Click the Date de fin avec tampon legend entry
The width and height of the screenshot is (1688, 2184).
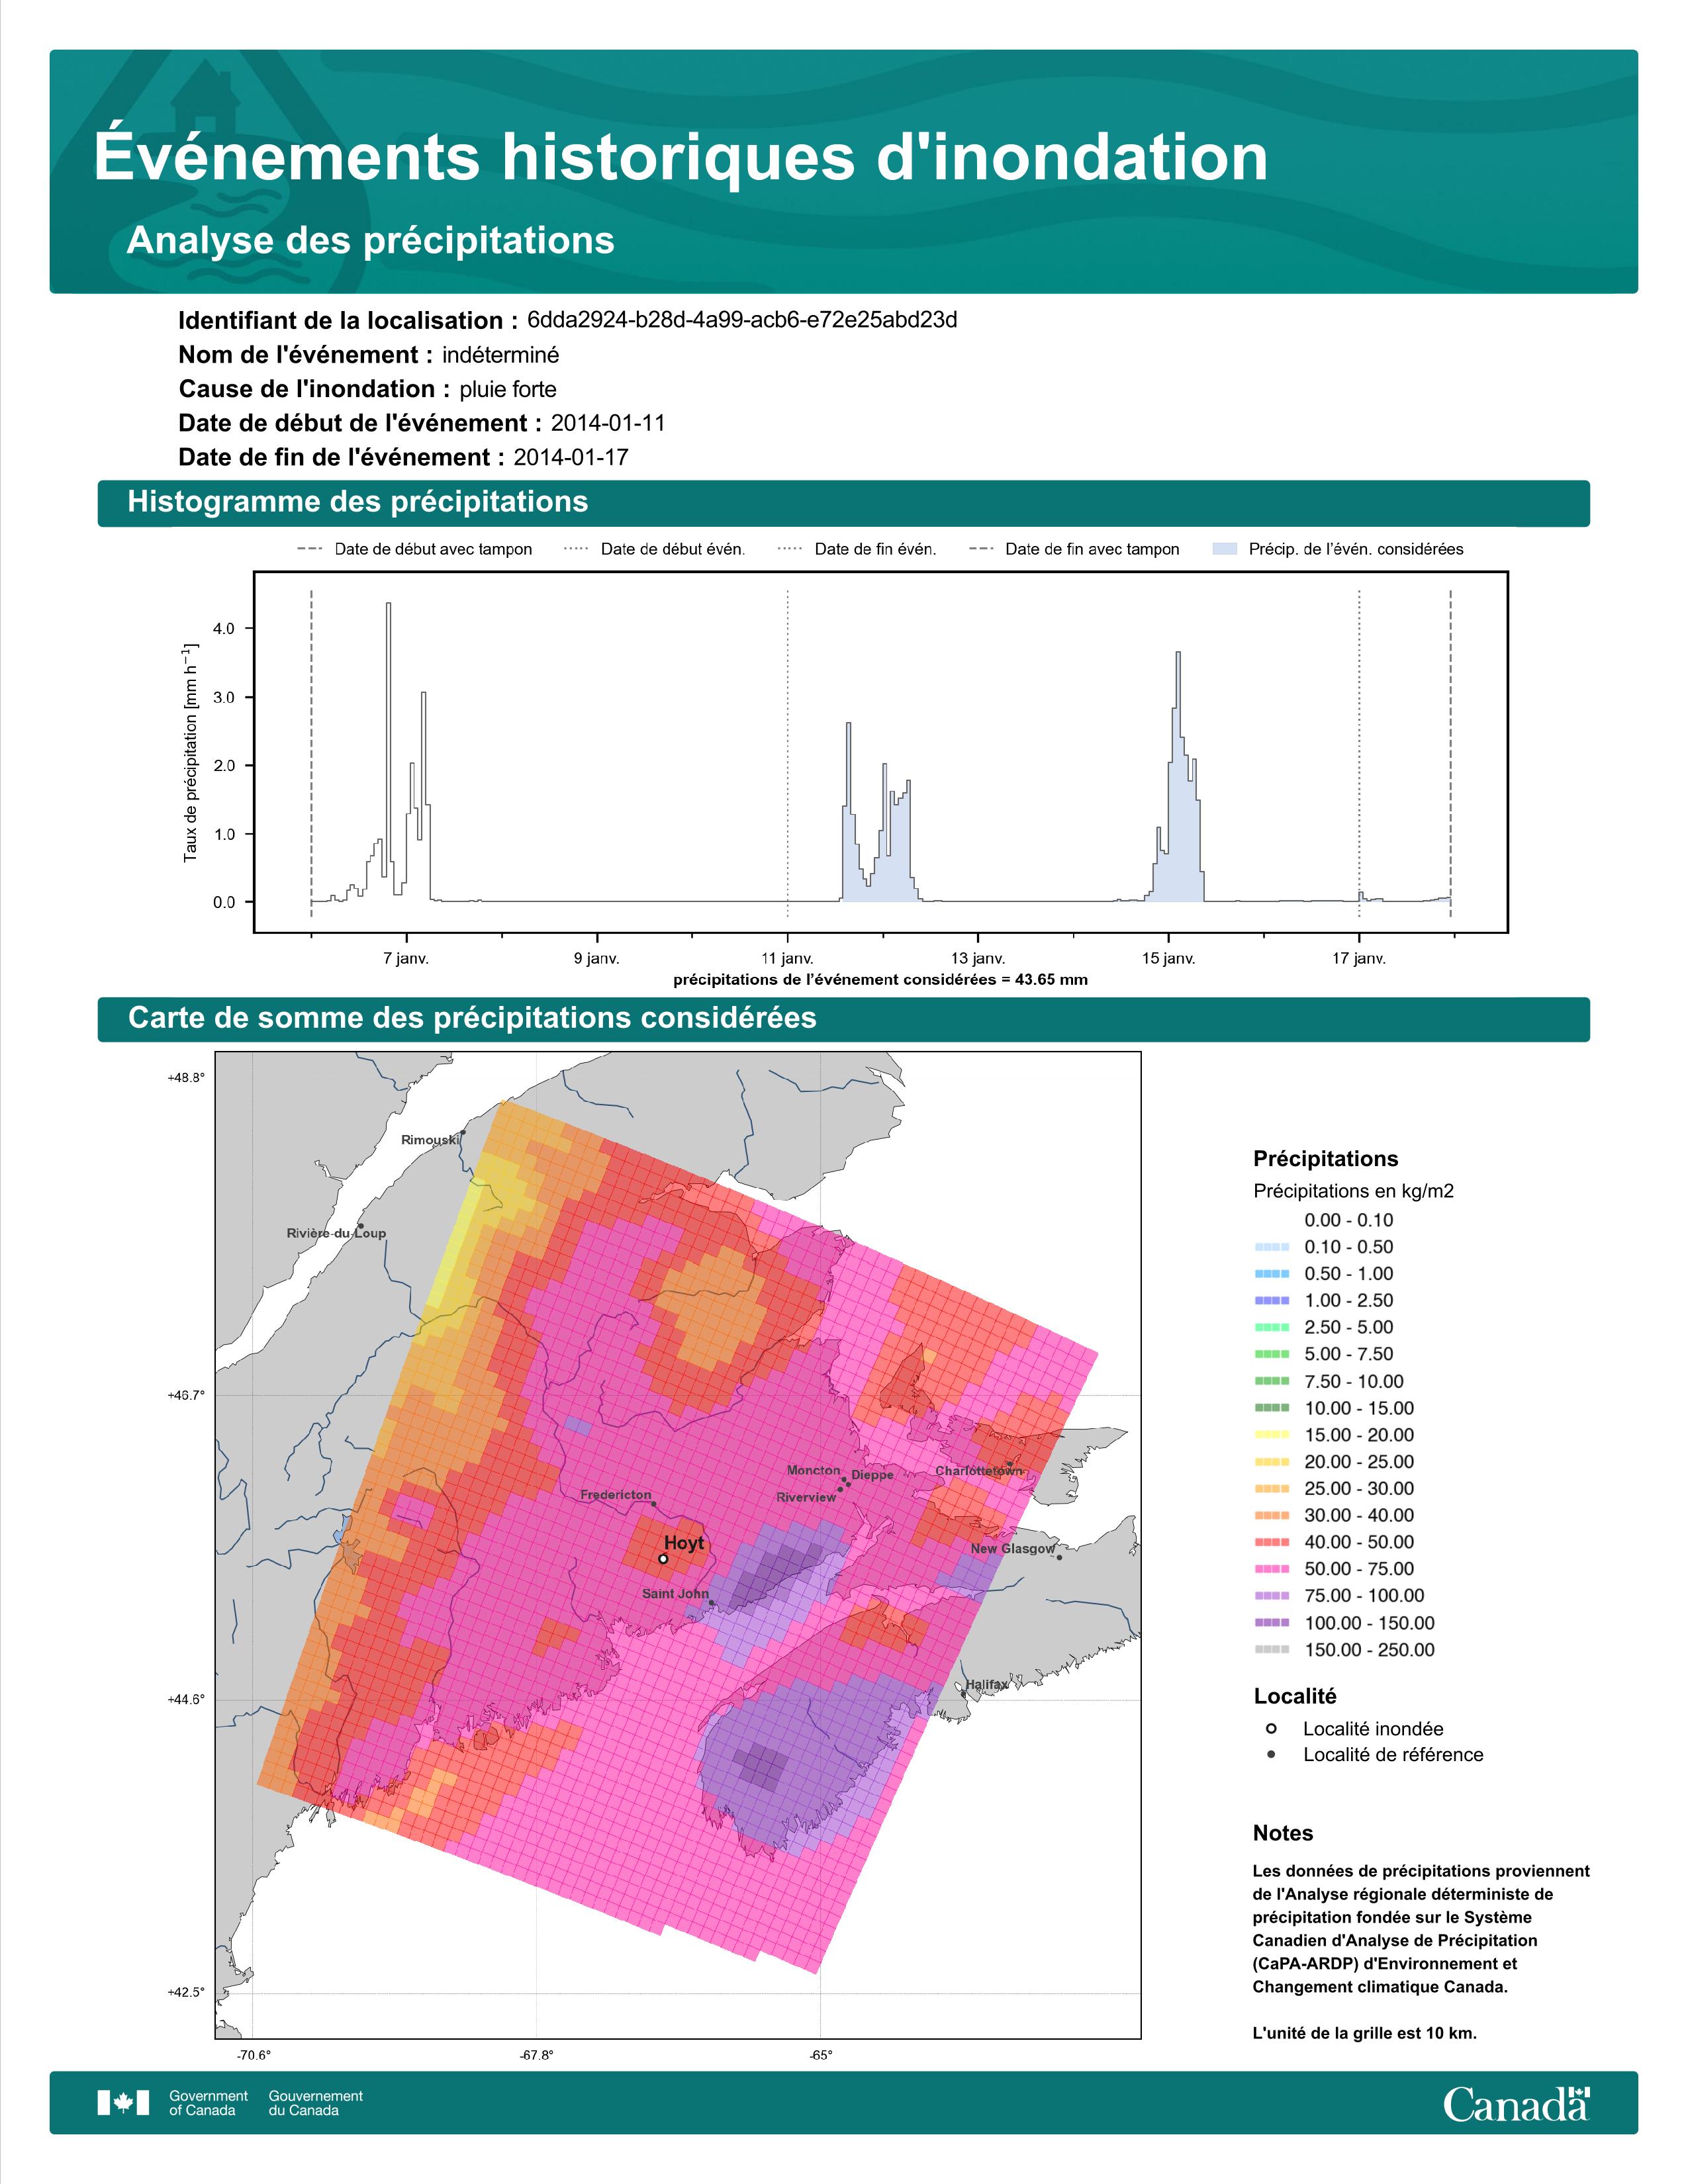1074,549
